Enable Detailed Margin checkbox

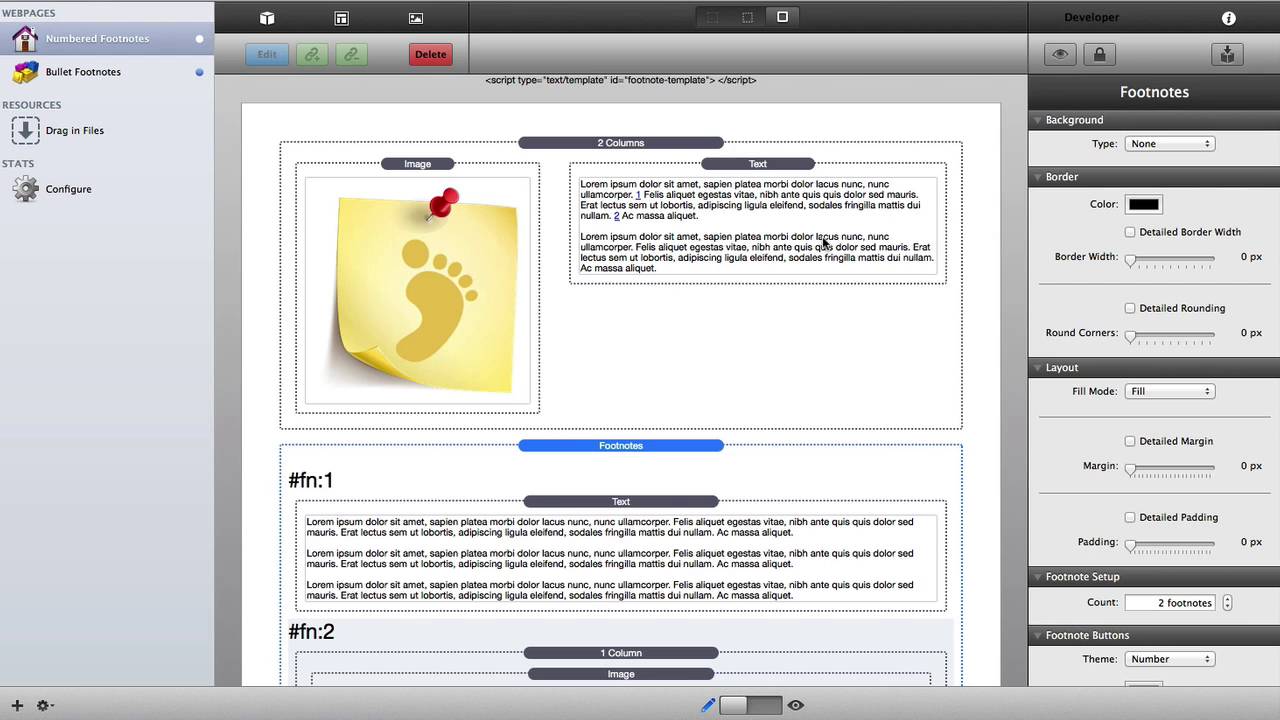[1130, 441]
